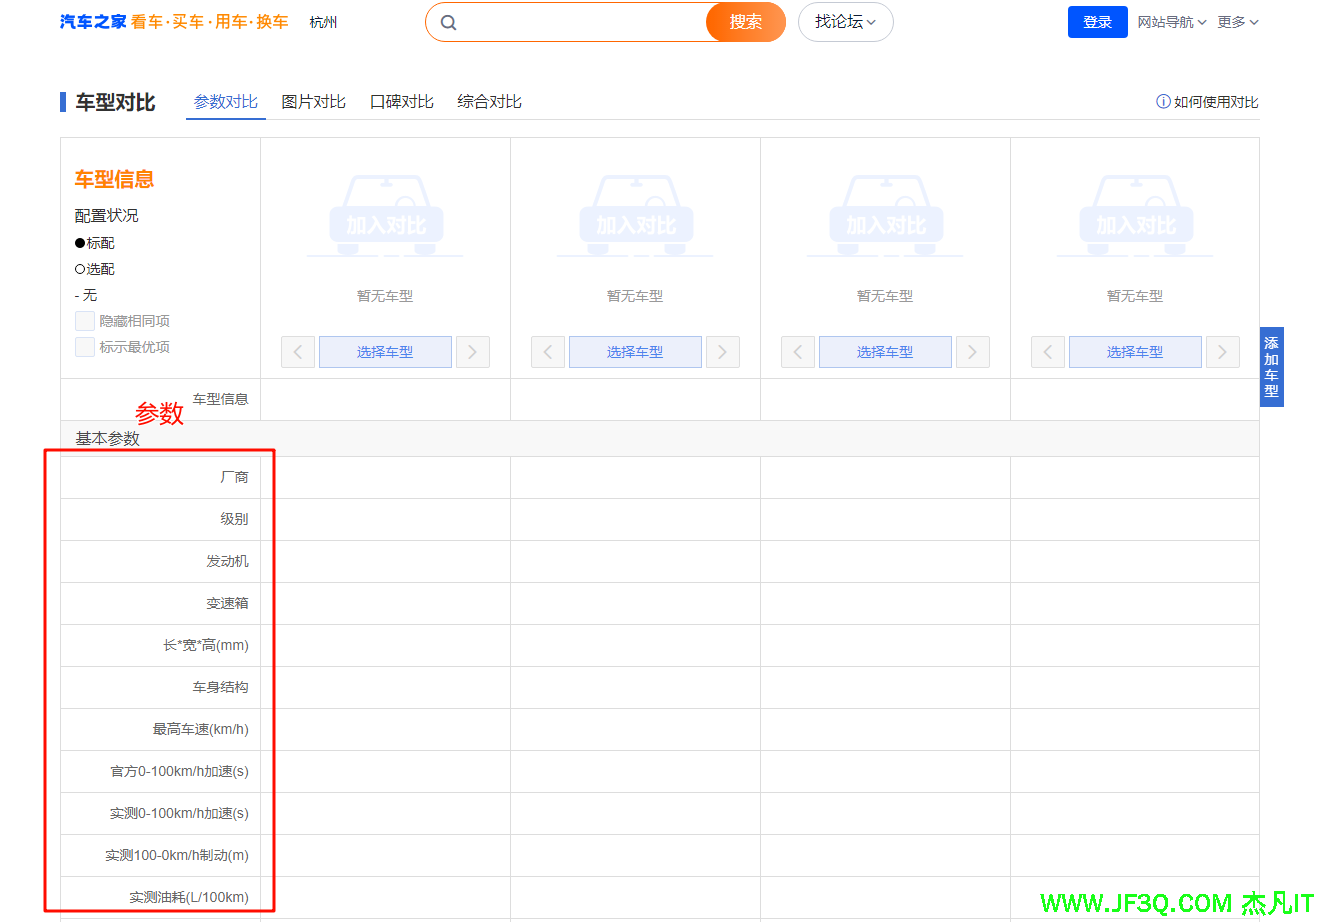This screenshot has height=922, width=1324.
Task: Click the search magnifier icon
Action: click(449, 22)
